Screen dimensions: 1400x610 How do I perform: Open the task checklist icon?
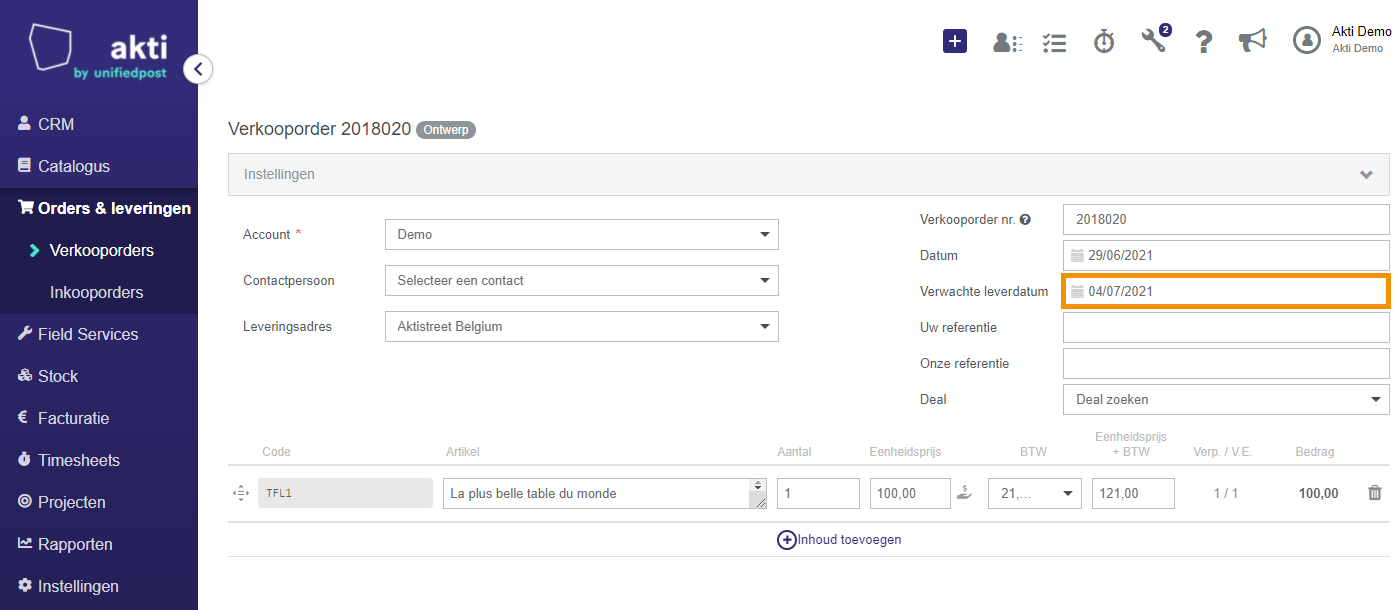[1054, 42]
